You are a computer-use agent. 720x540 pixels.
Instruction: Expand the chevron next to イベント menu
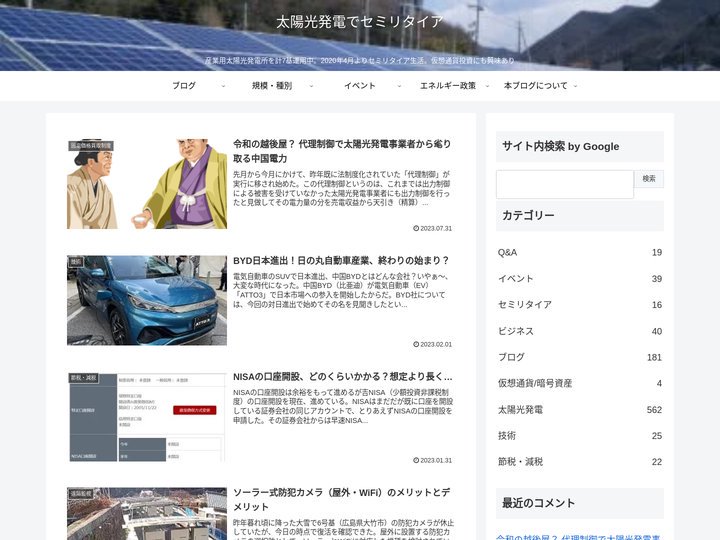coord(399,86)
